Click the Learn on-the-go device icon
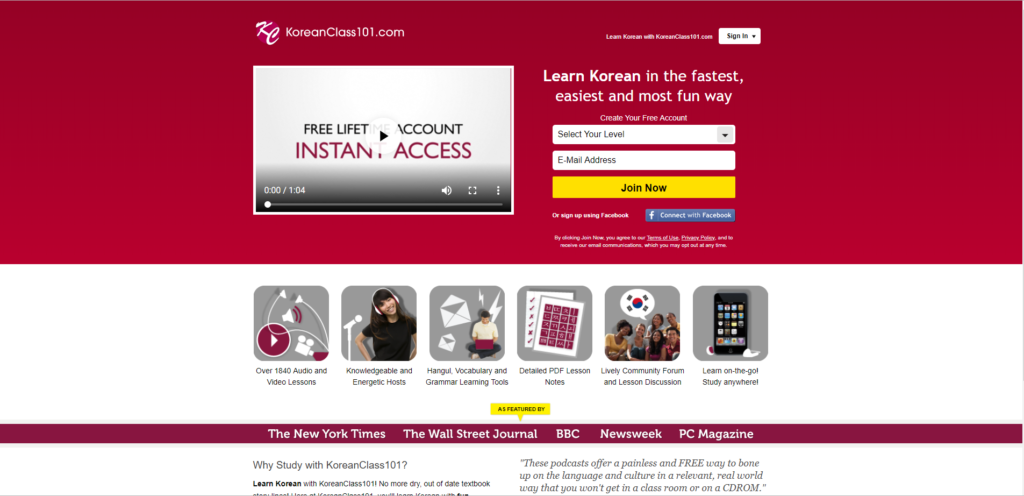The width and height of the screenshot is (1024, 496). (x=730, y=323)
